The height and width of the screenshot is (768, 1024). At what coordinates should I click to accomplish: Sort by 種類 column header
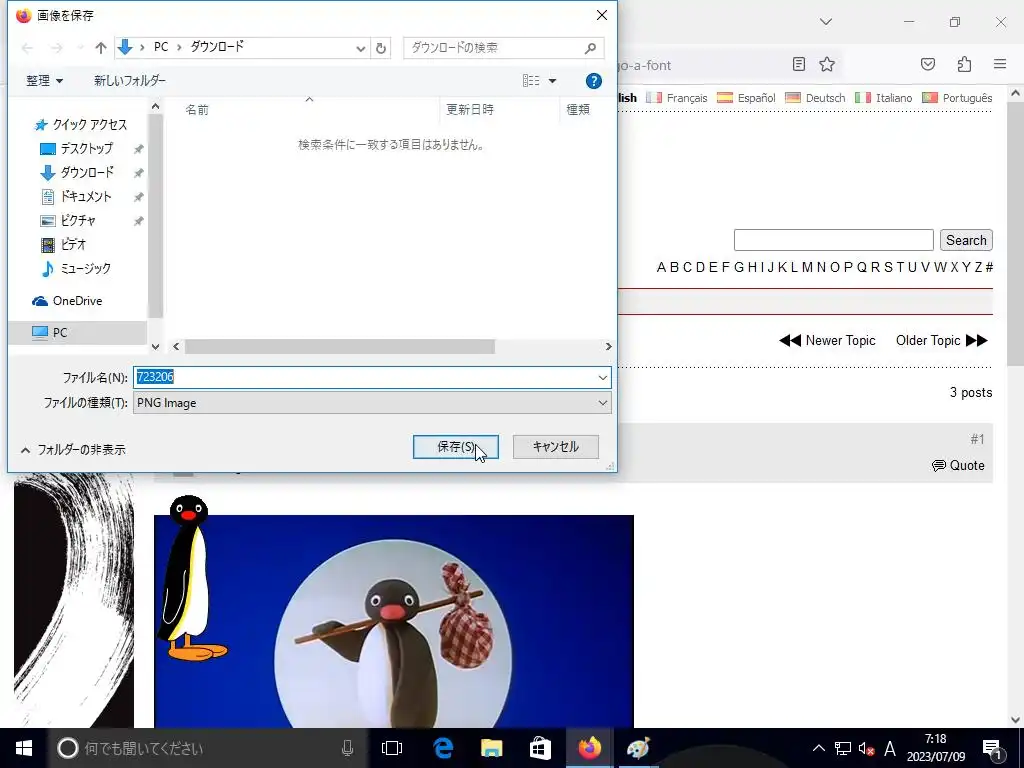pos(577,110)
